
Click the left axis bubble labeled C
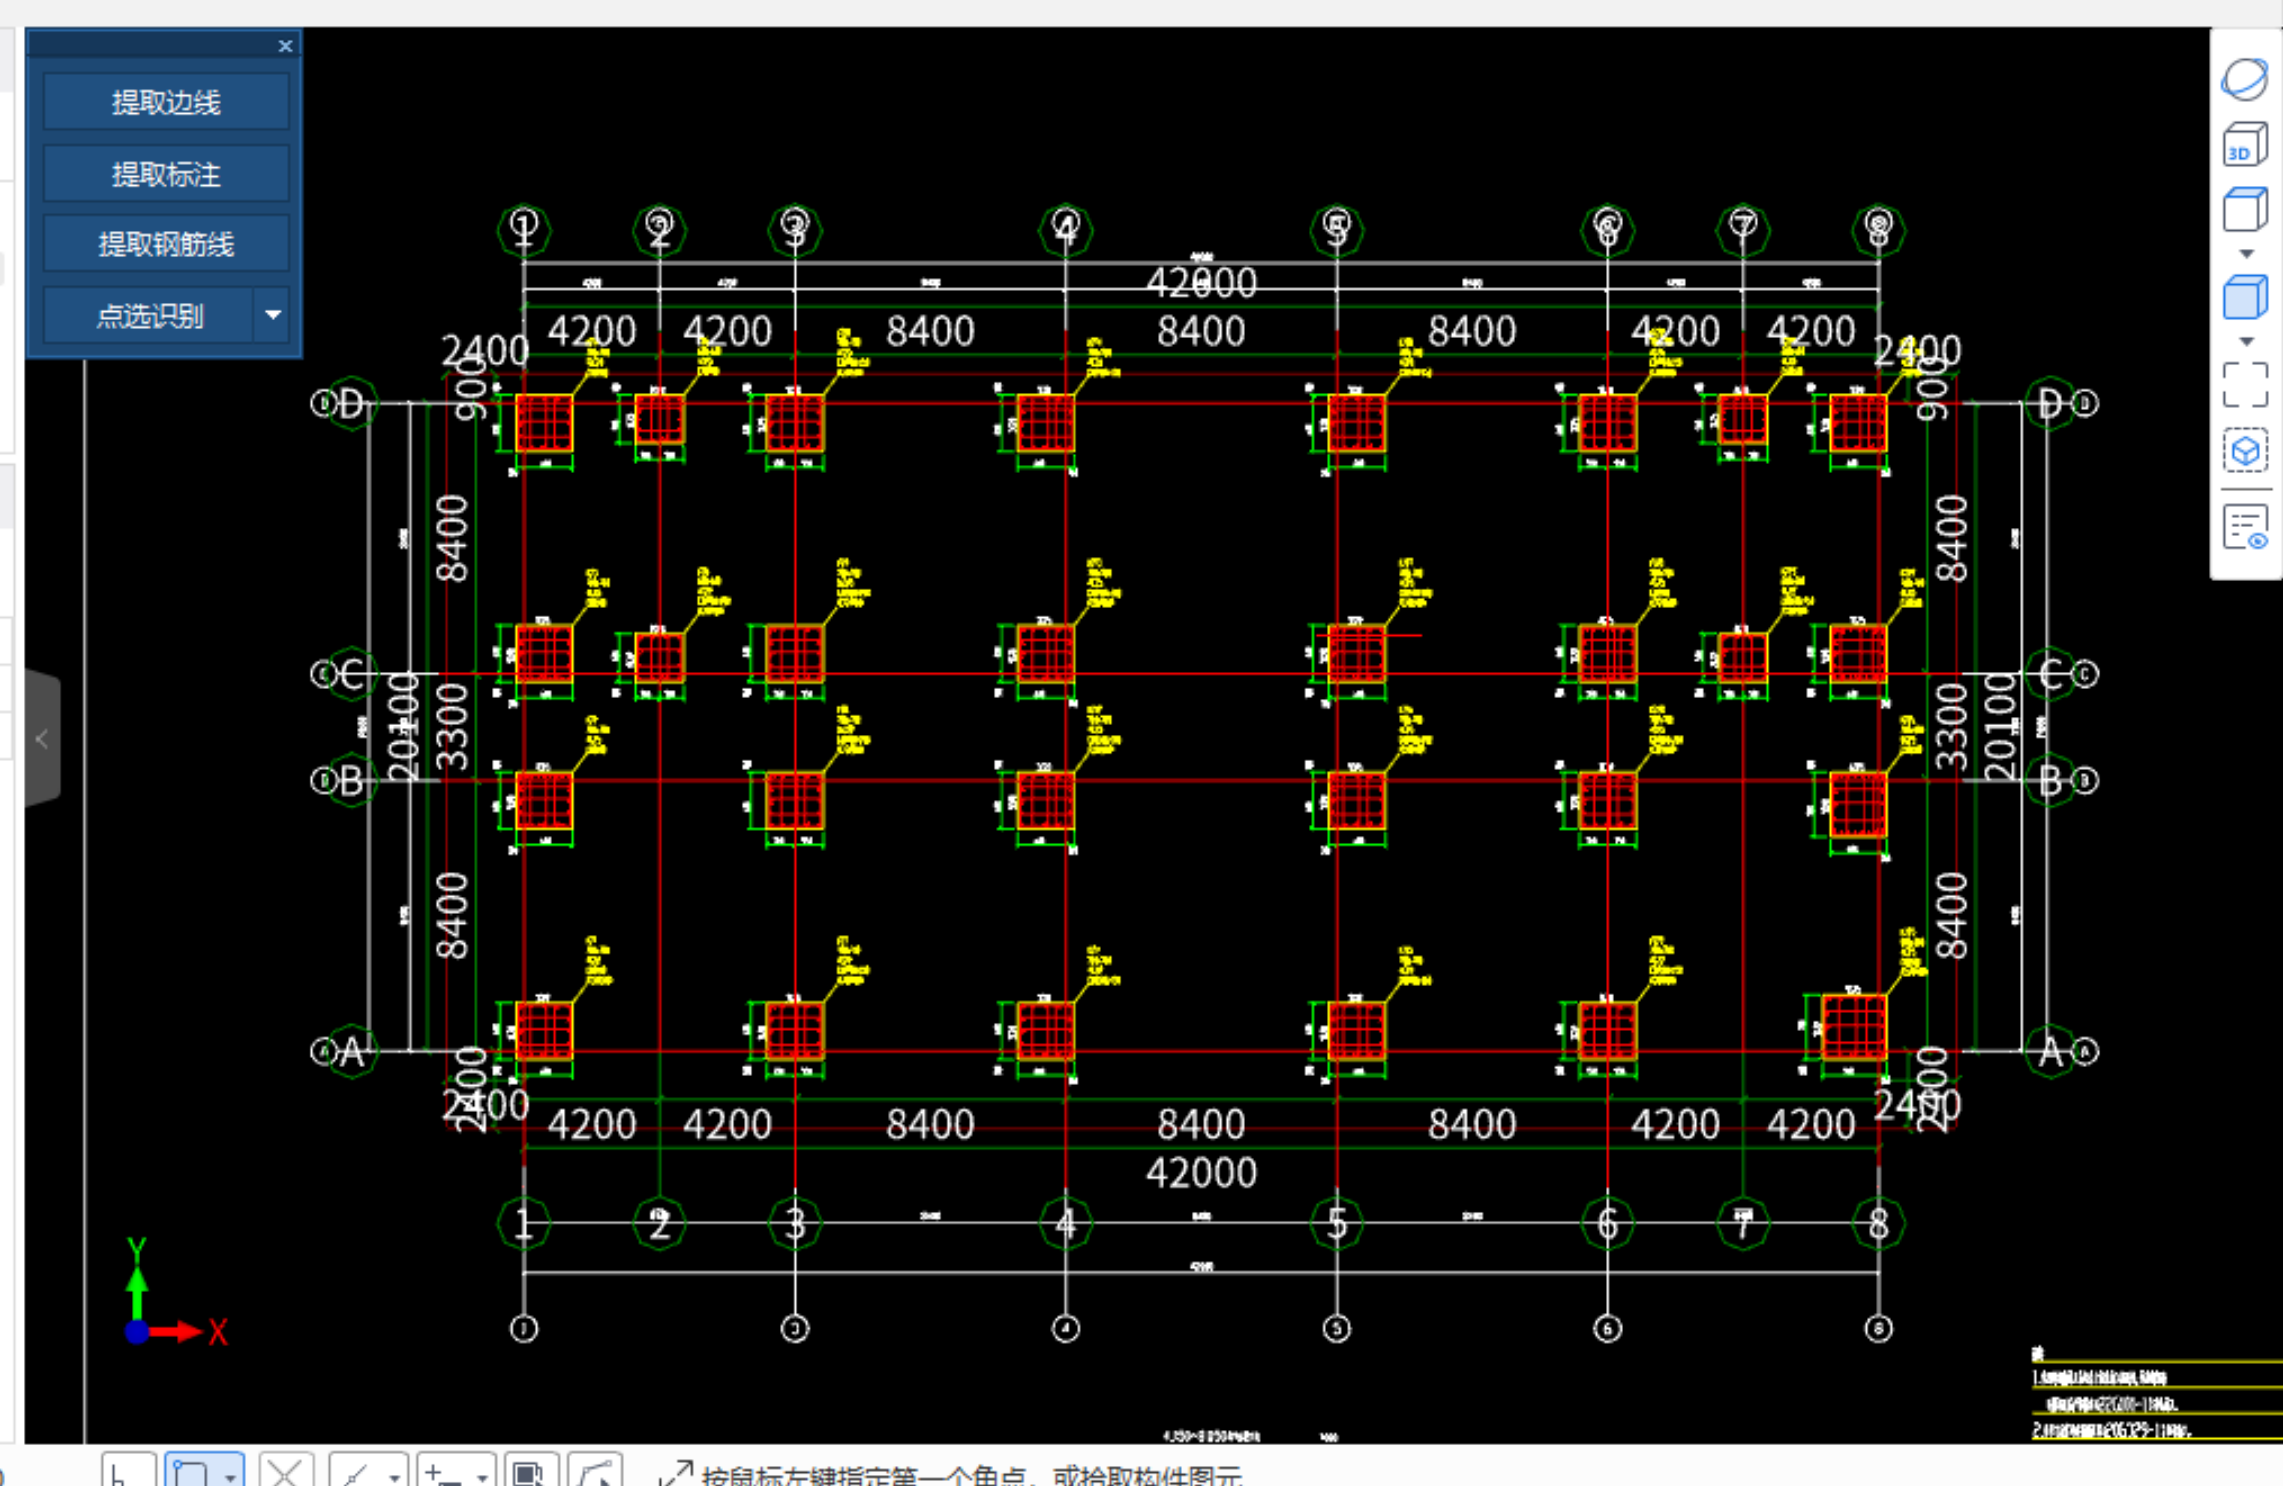349,674
